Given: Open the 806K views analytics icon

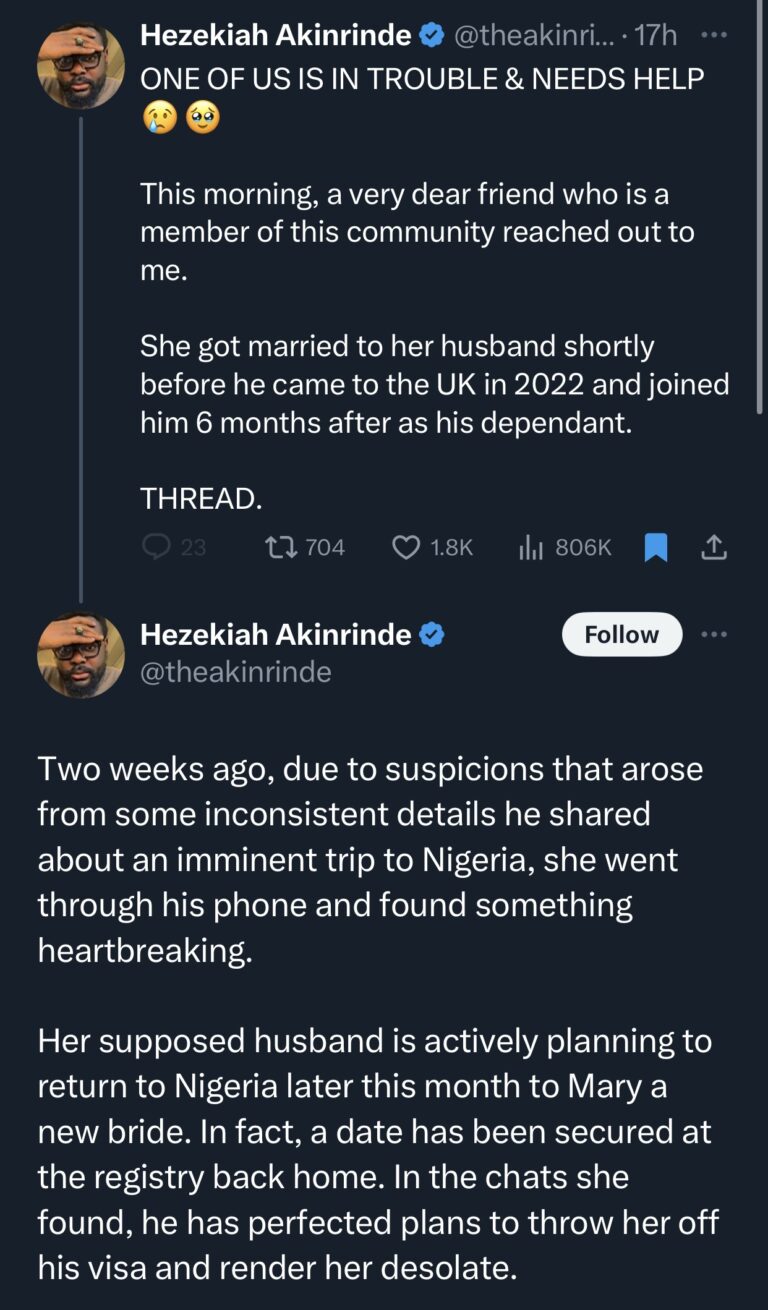Looking at the screenshot, I should click(530, 547).
